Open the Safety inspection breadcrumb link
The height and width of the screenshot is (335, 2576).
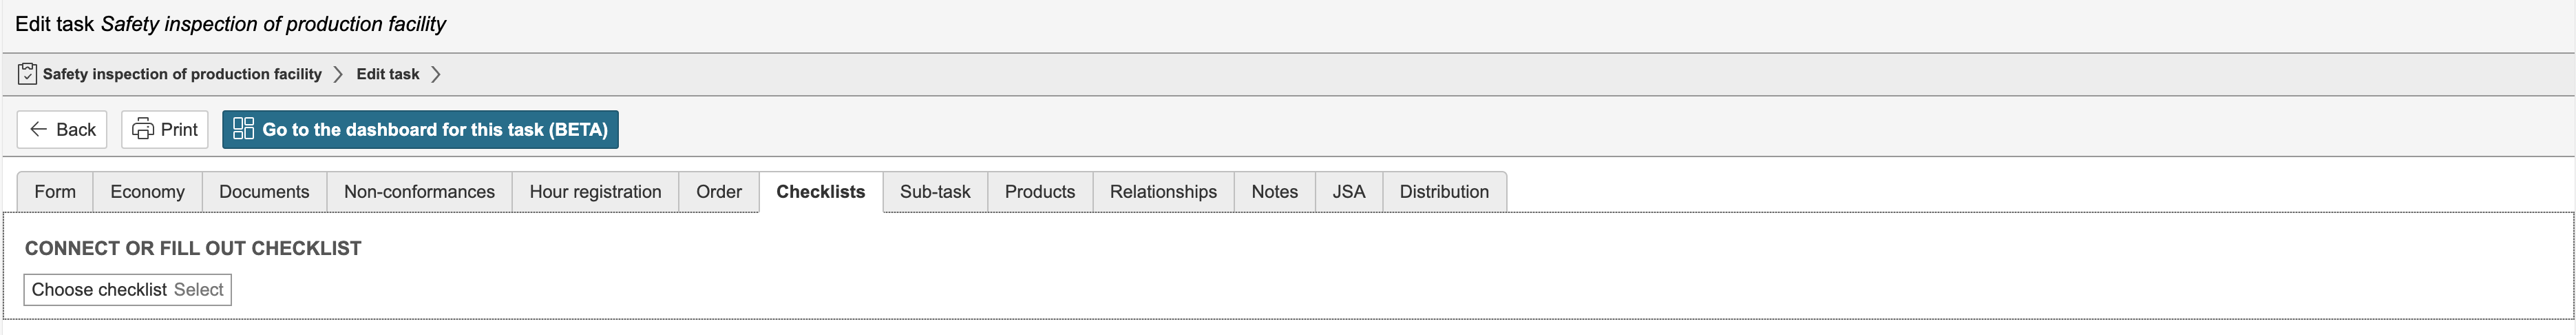tap(182, 74)
